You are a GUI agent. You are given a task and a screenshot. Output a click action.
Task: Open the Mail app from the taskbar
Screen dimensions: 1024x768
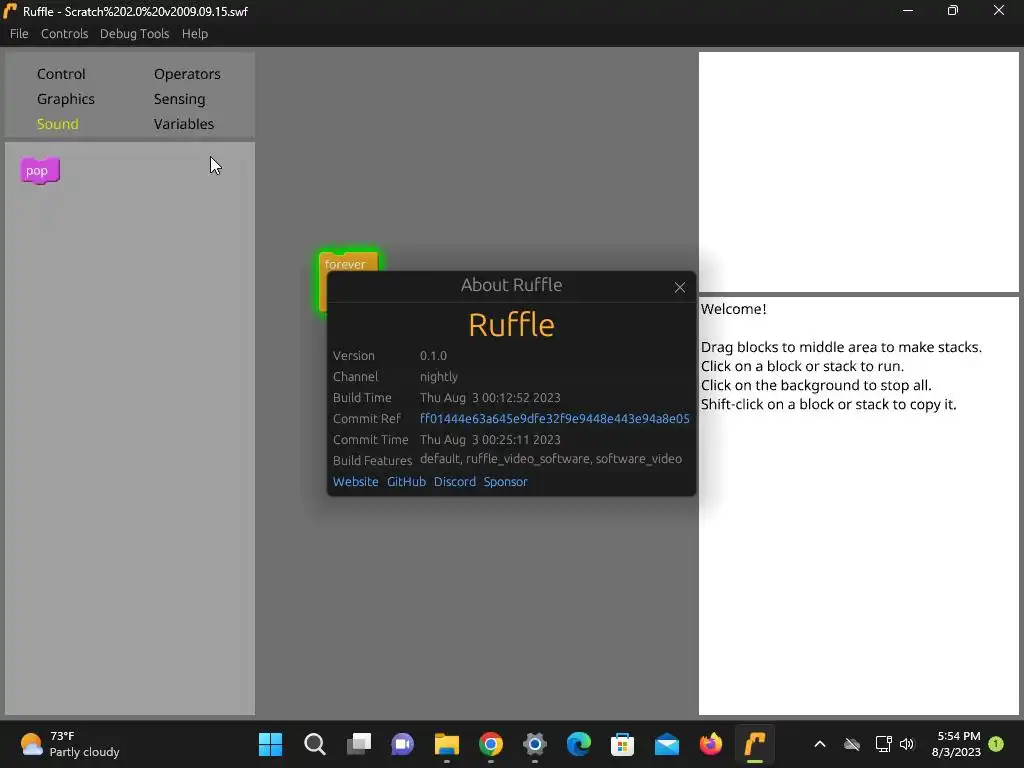click(667, 744)
